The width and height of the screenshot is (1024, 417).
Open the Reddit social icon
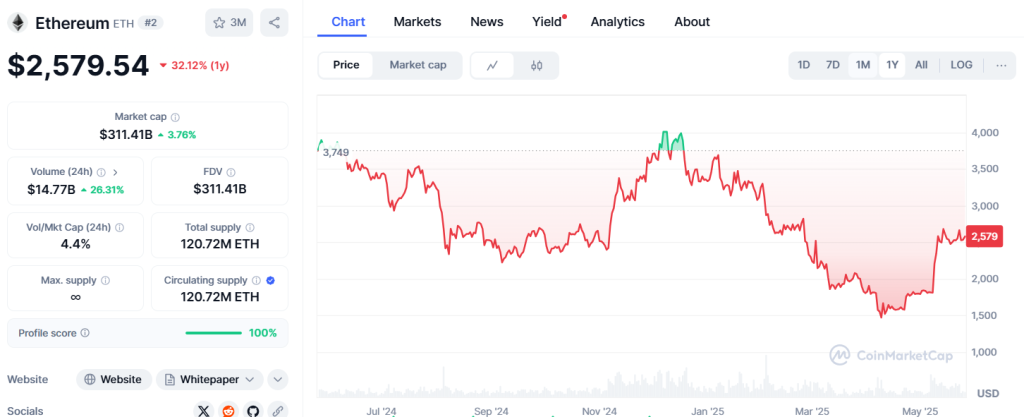tap(229, 410)
